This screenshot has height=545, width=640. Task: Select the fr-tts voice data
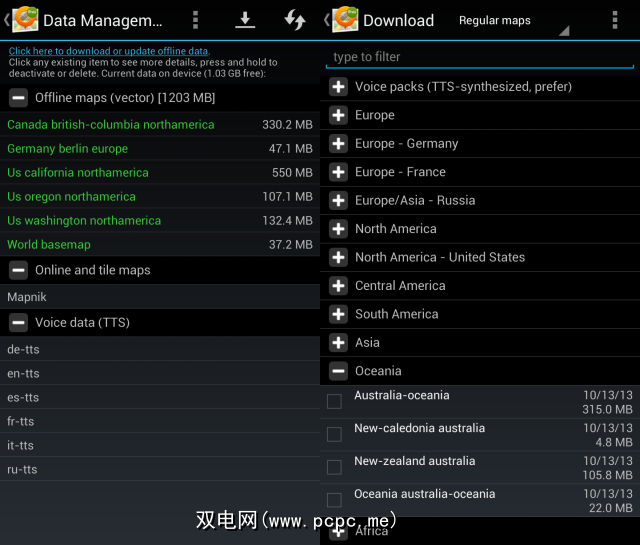[x=160, y=422]
